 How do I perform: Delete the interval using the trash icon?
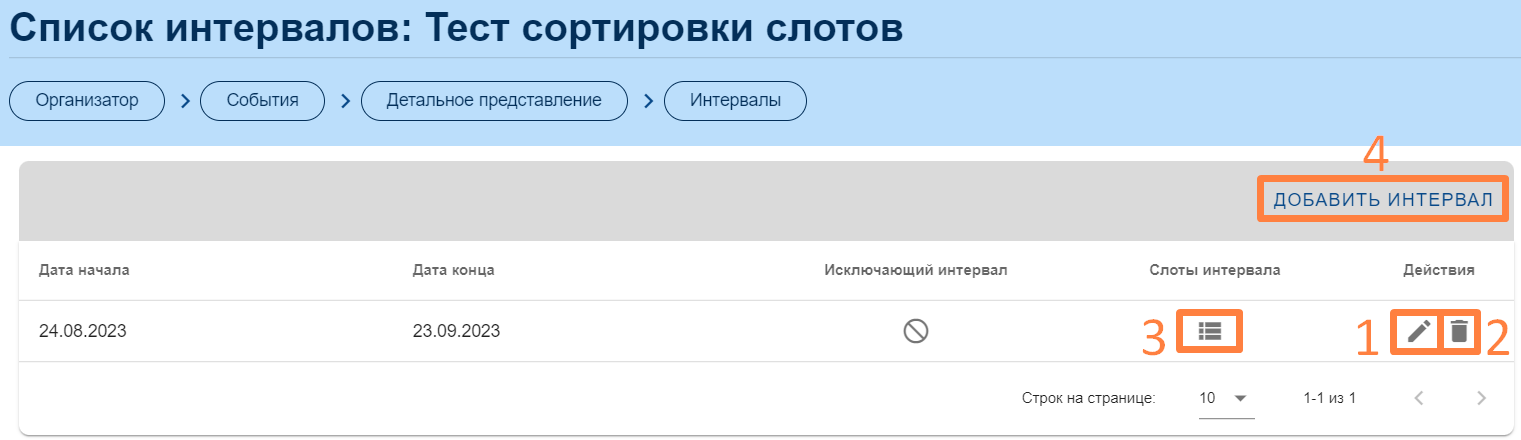[1460, 331]
